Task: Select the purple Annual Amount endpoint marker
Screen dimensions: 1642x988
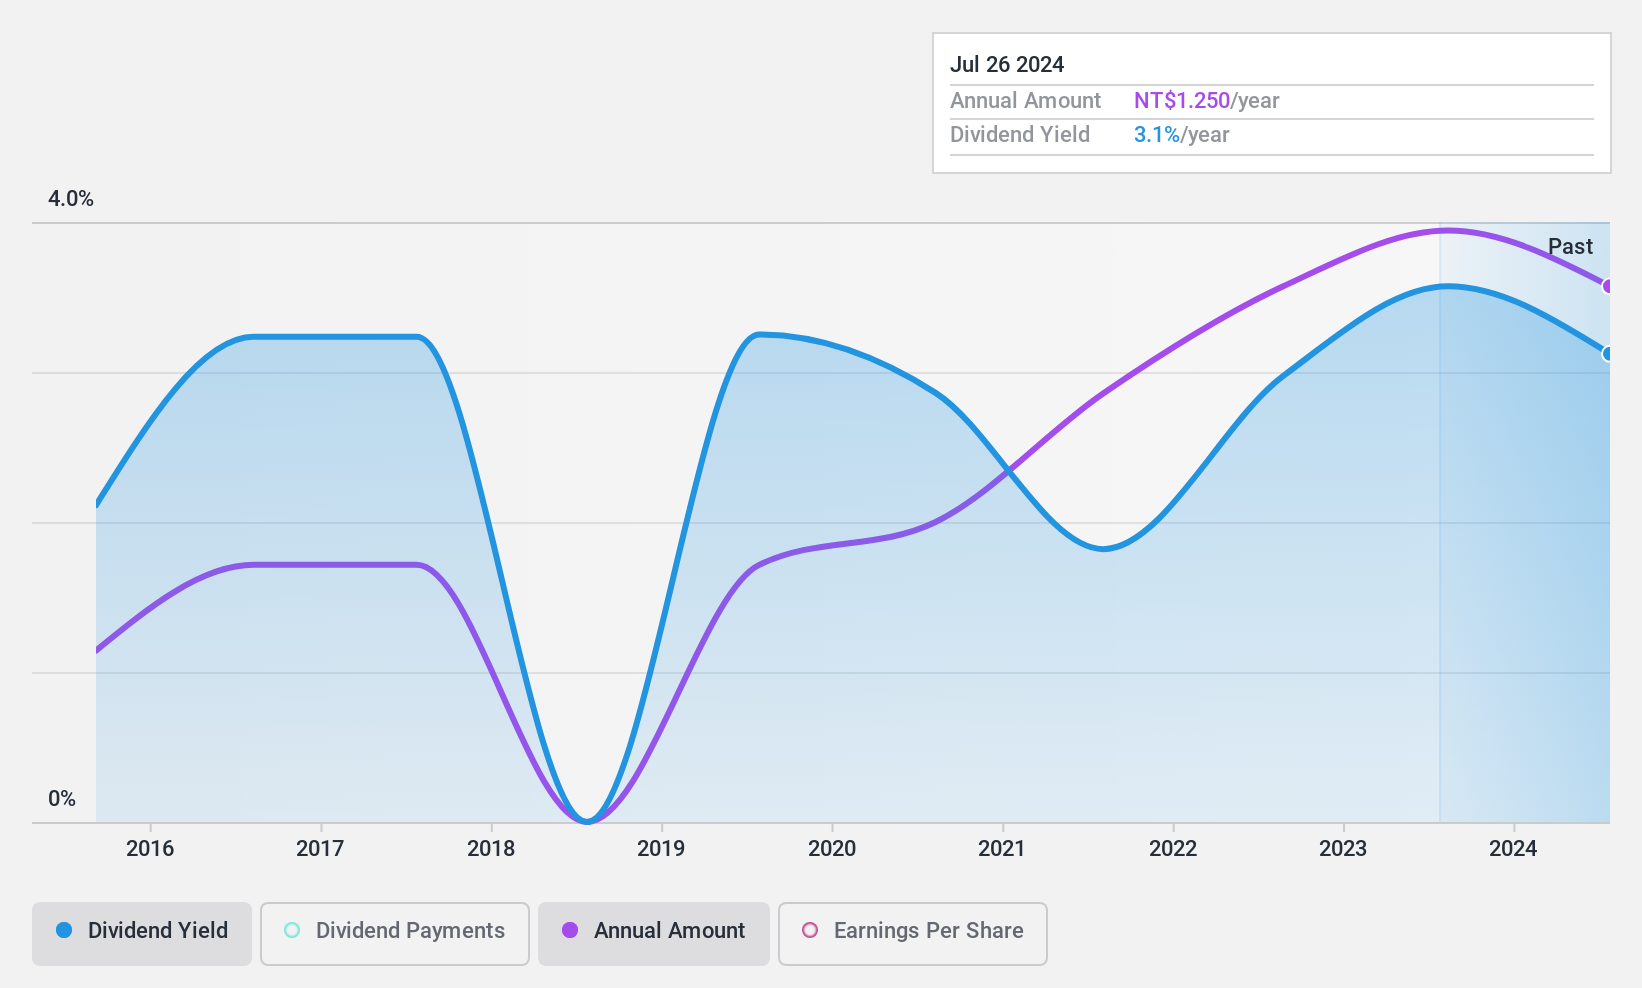Action: click(x=1608, y=287)
